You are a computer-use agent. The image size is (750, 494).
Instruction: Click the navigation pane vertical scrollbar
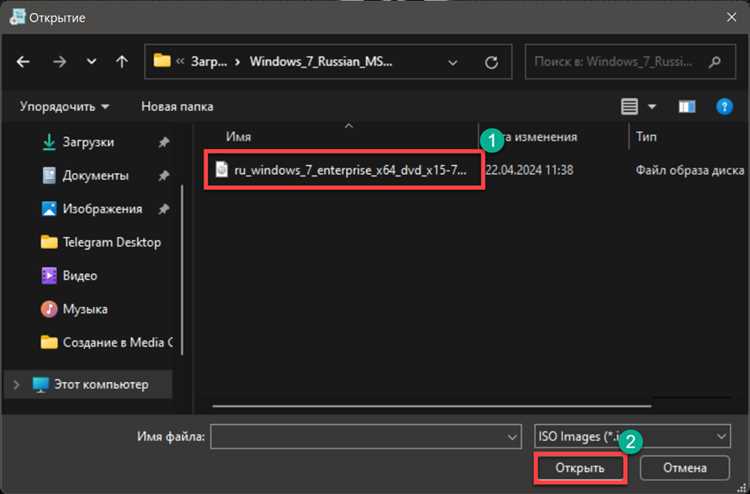coord(182,270)
